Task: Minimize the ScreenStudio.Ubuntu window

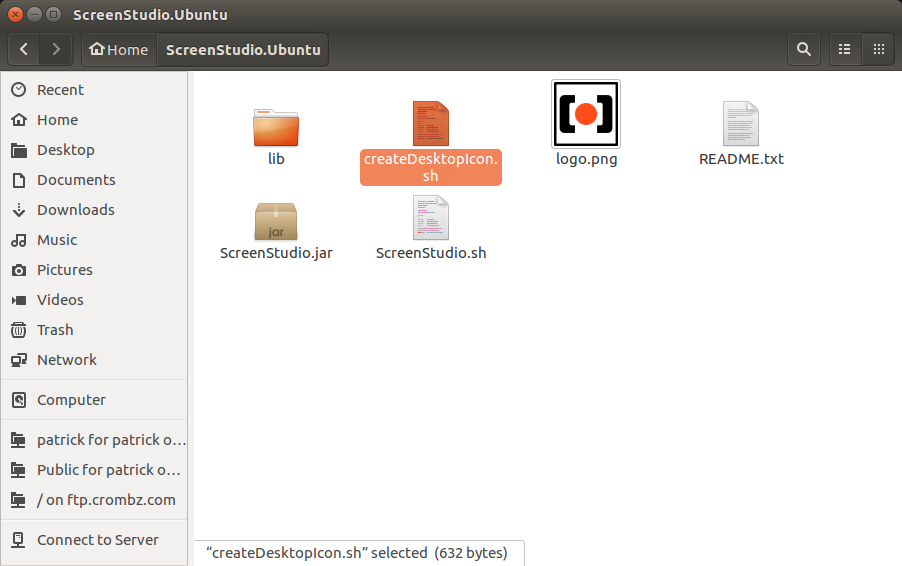Action: tap(35, 14)
